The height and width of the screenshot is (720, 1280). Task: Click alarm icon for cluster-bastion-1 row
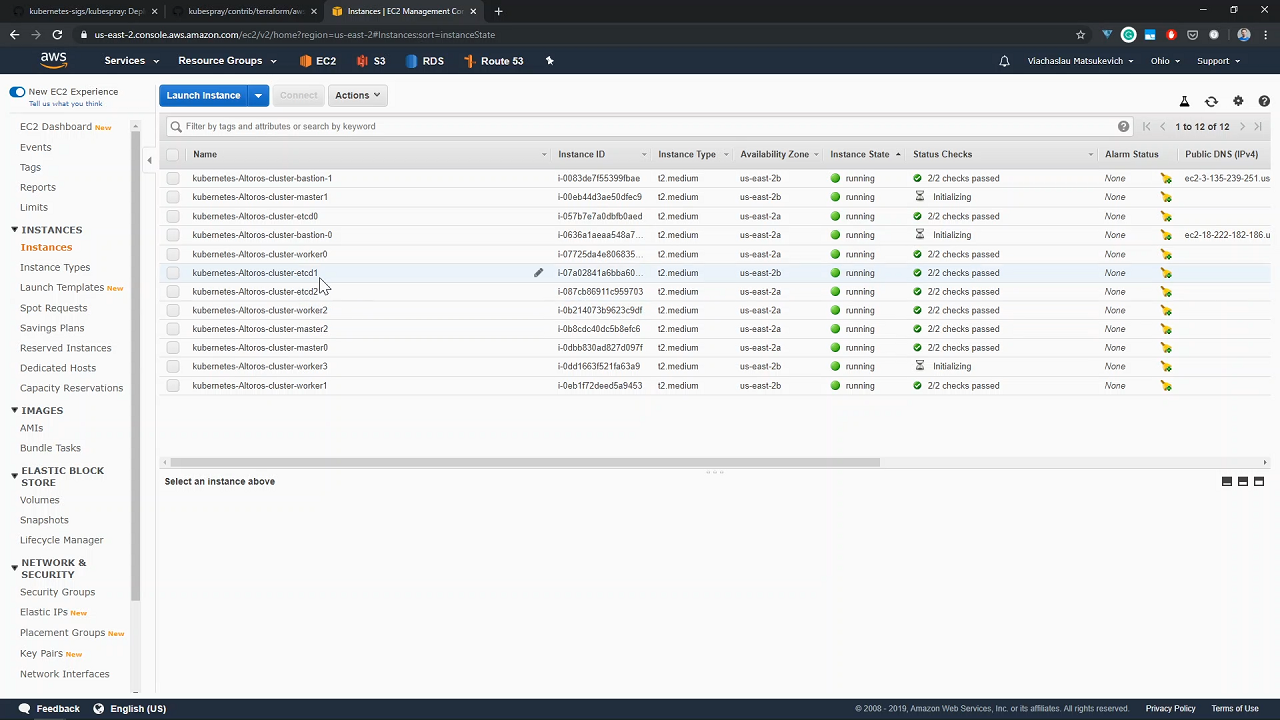point(1166,178)
